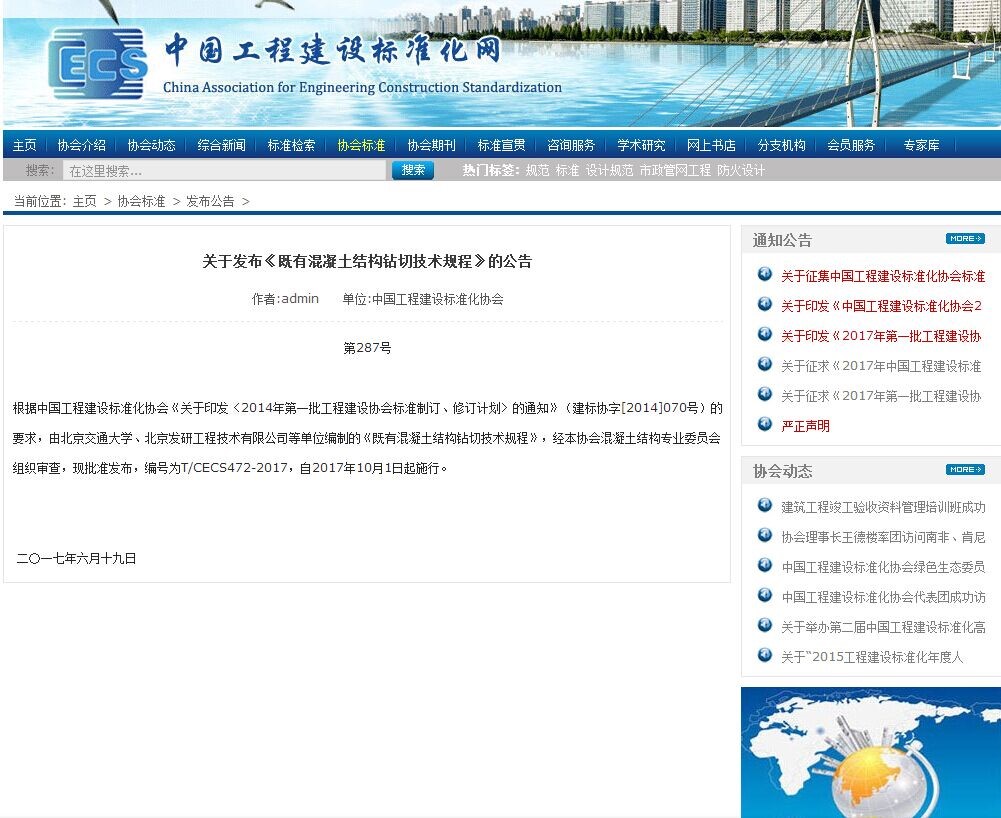Click bullet icon beside 严正声明
This screenshot has width=1001, height=818.
coord(765,425)
